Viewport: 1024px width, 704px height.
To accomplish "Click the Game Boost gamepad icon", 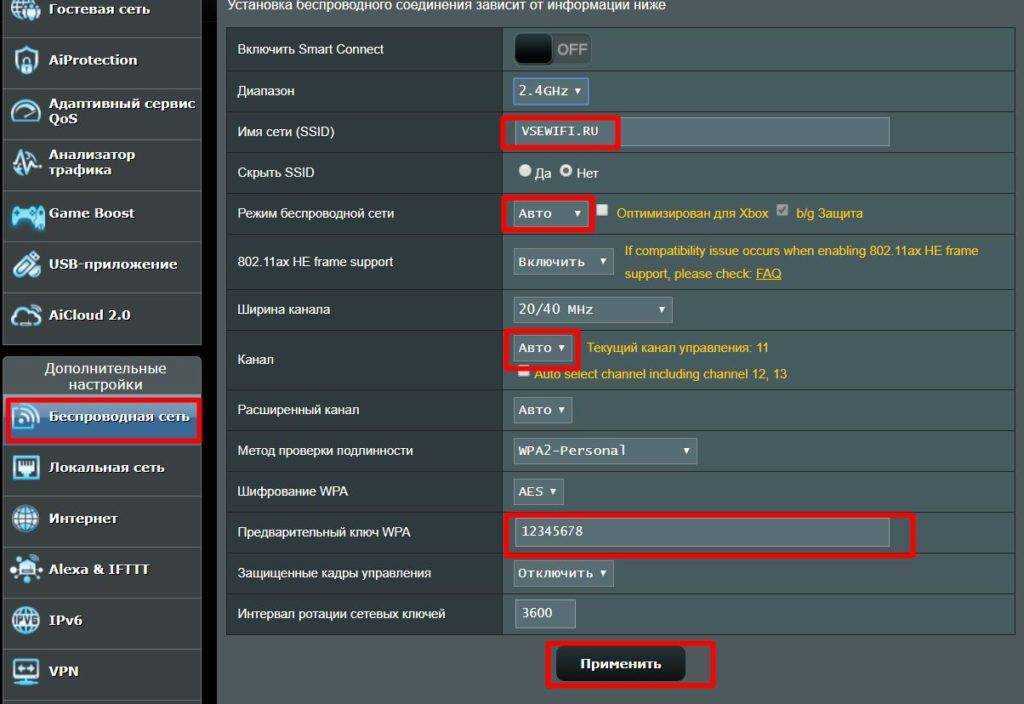I will tap(27, 216).
